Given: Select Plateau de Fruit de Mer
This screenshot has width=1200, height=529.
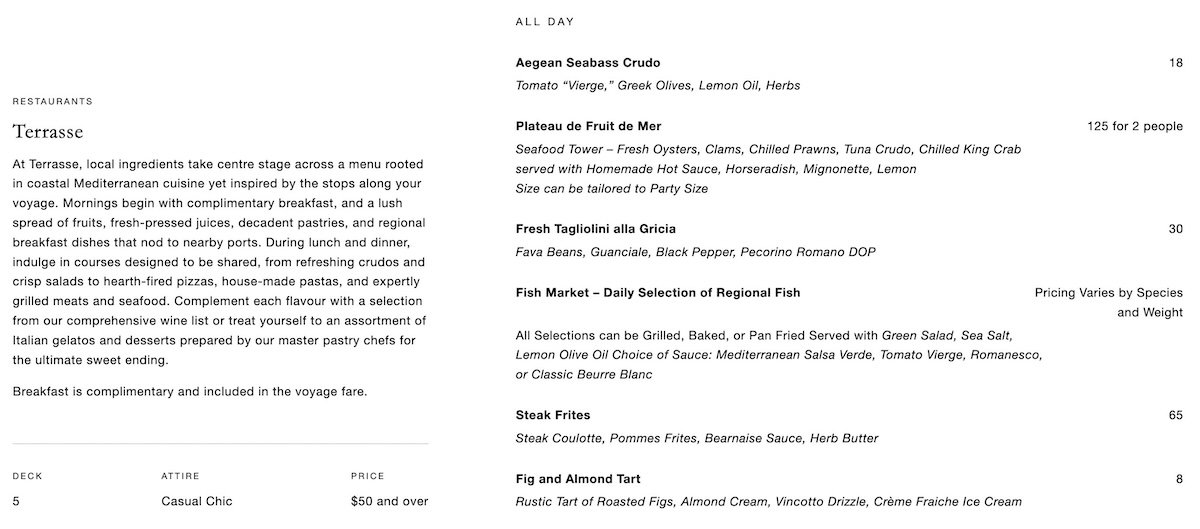Looking at the screenshot, I should [588, 126].
